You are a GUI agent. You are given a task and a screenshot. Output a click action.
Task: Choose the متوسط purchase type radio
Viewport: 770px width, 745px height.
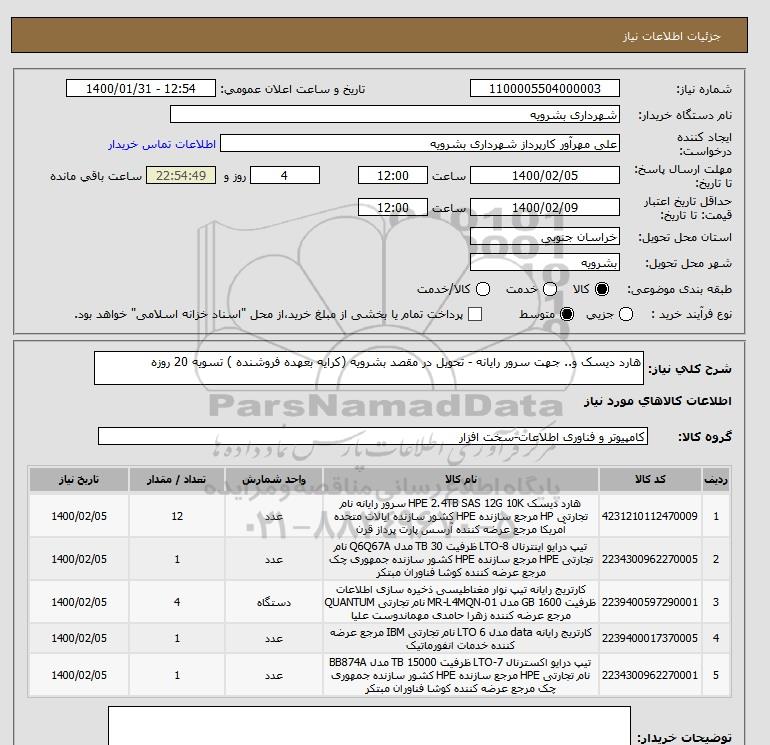tap(567, 314)
